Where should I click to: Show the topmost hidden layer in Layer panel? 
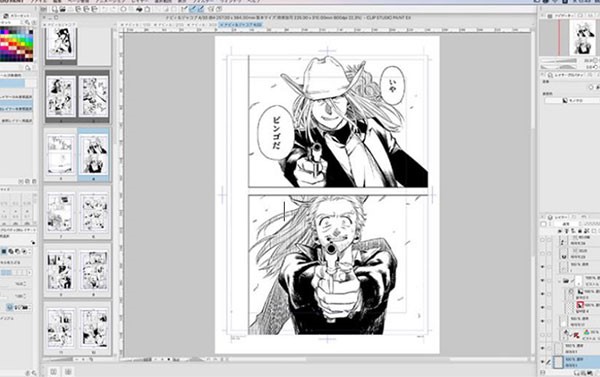[543, 240]
